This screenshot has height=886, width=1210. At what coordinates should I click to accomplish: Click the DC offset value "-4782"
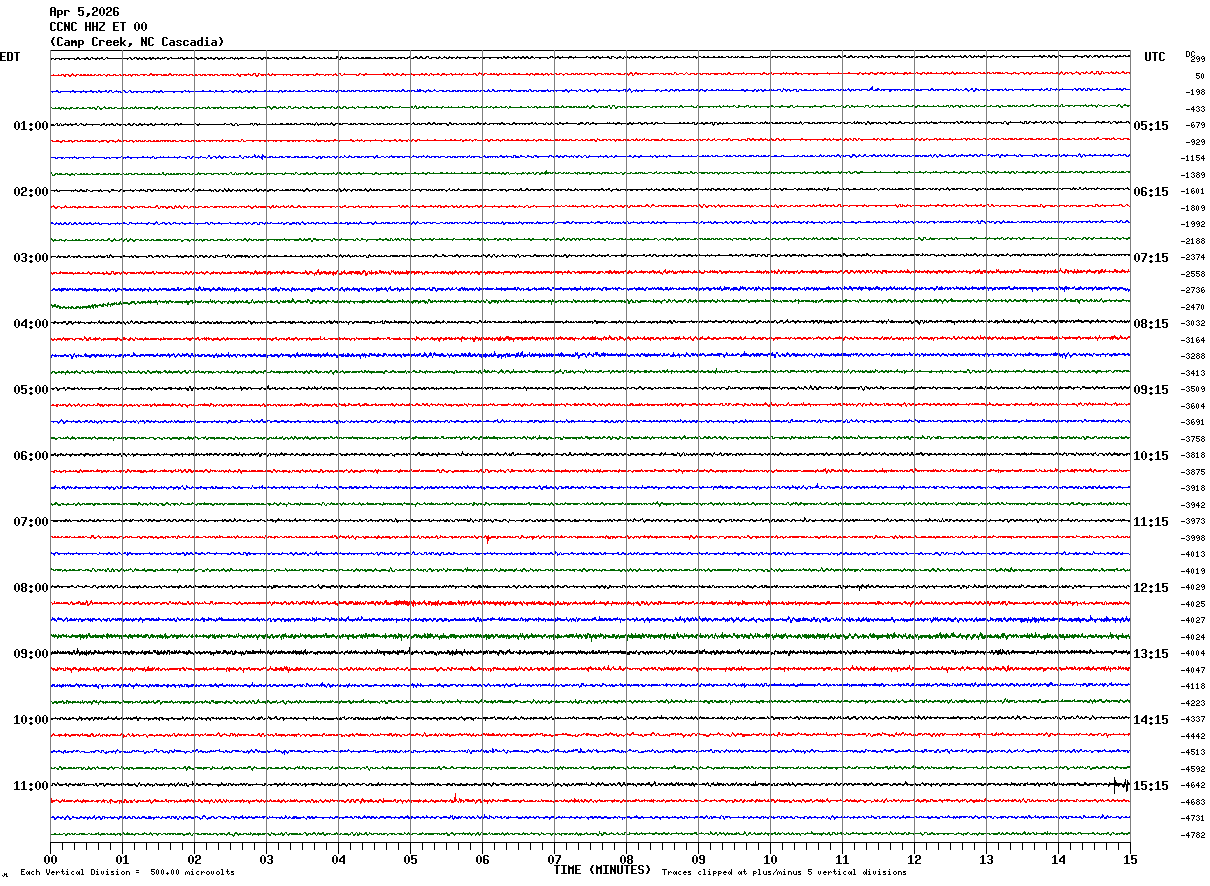(x=1194, y=835)
